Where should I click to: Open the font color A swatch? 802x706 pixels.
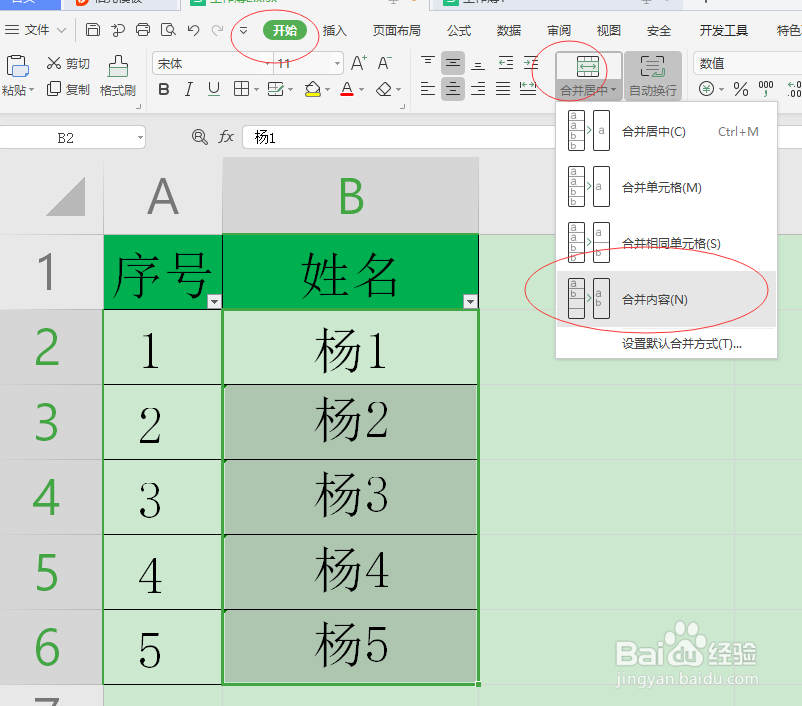(345, 89)
